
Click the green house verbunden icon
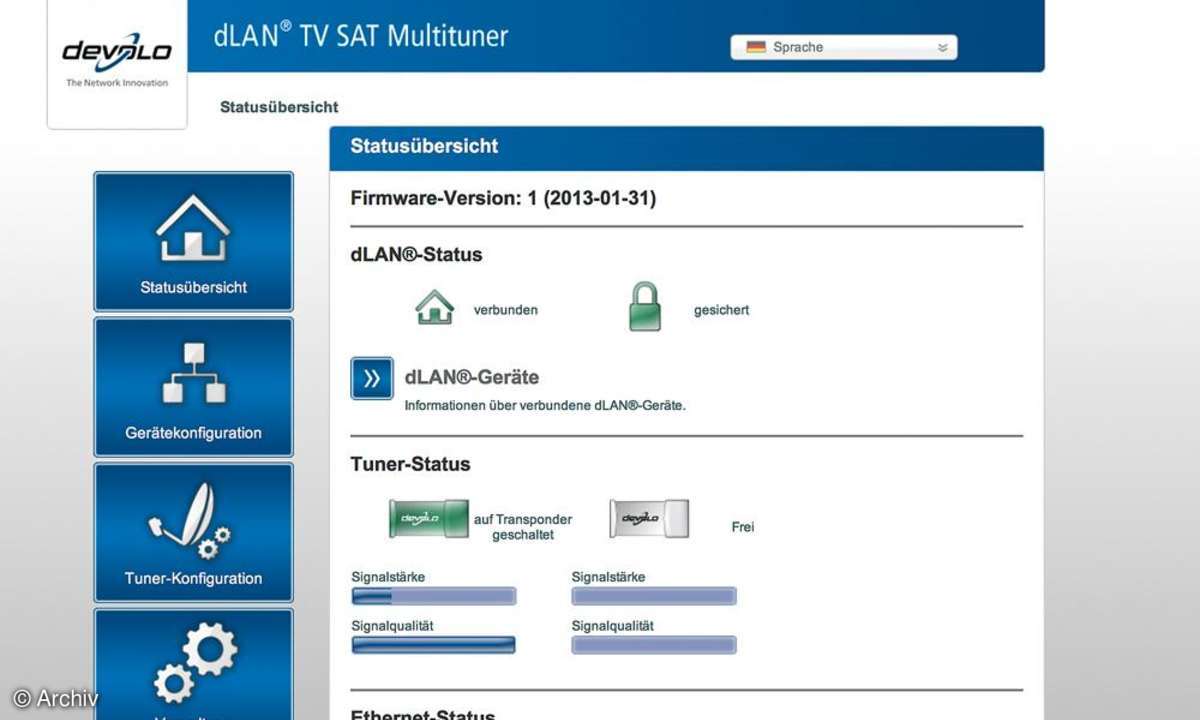click(x=434, y=307)
